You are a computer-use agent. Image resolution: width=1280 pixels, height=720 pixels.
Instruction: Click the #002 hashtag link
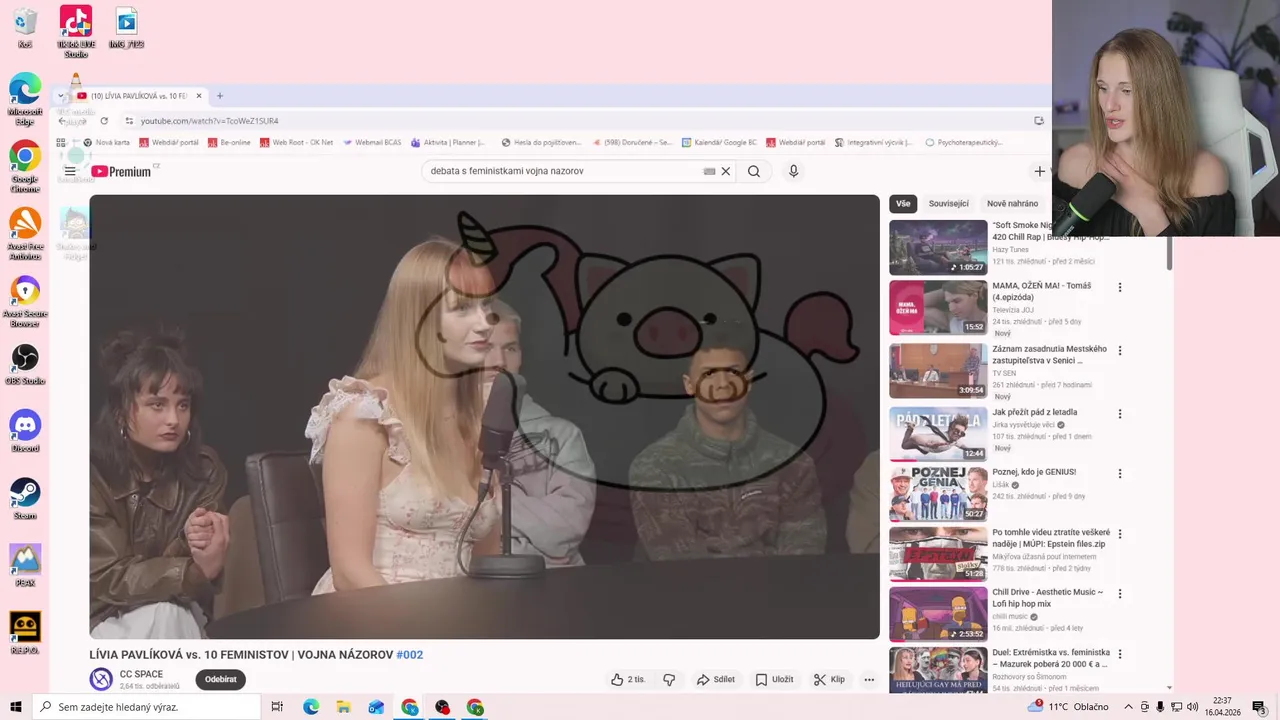point(410,655)
